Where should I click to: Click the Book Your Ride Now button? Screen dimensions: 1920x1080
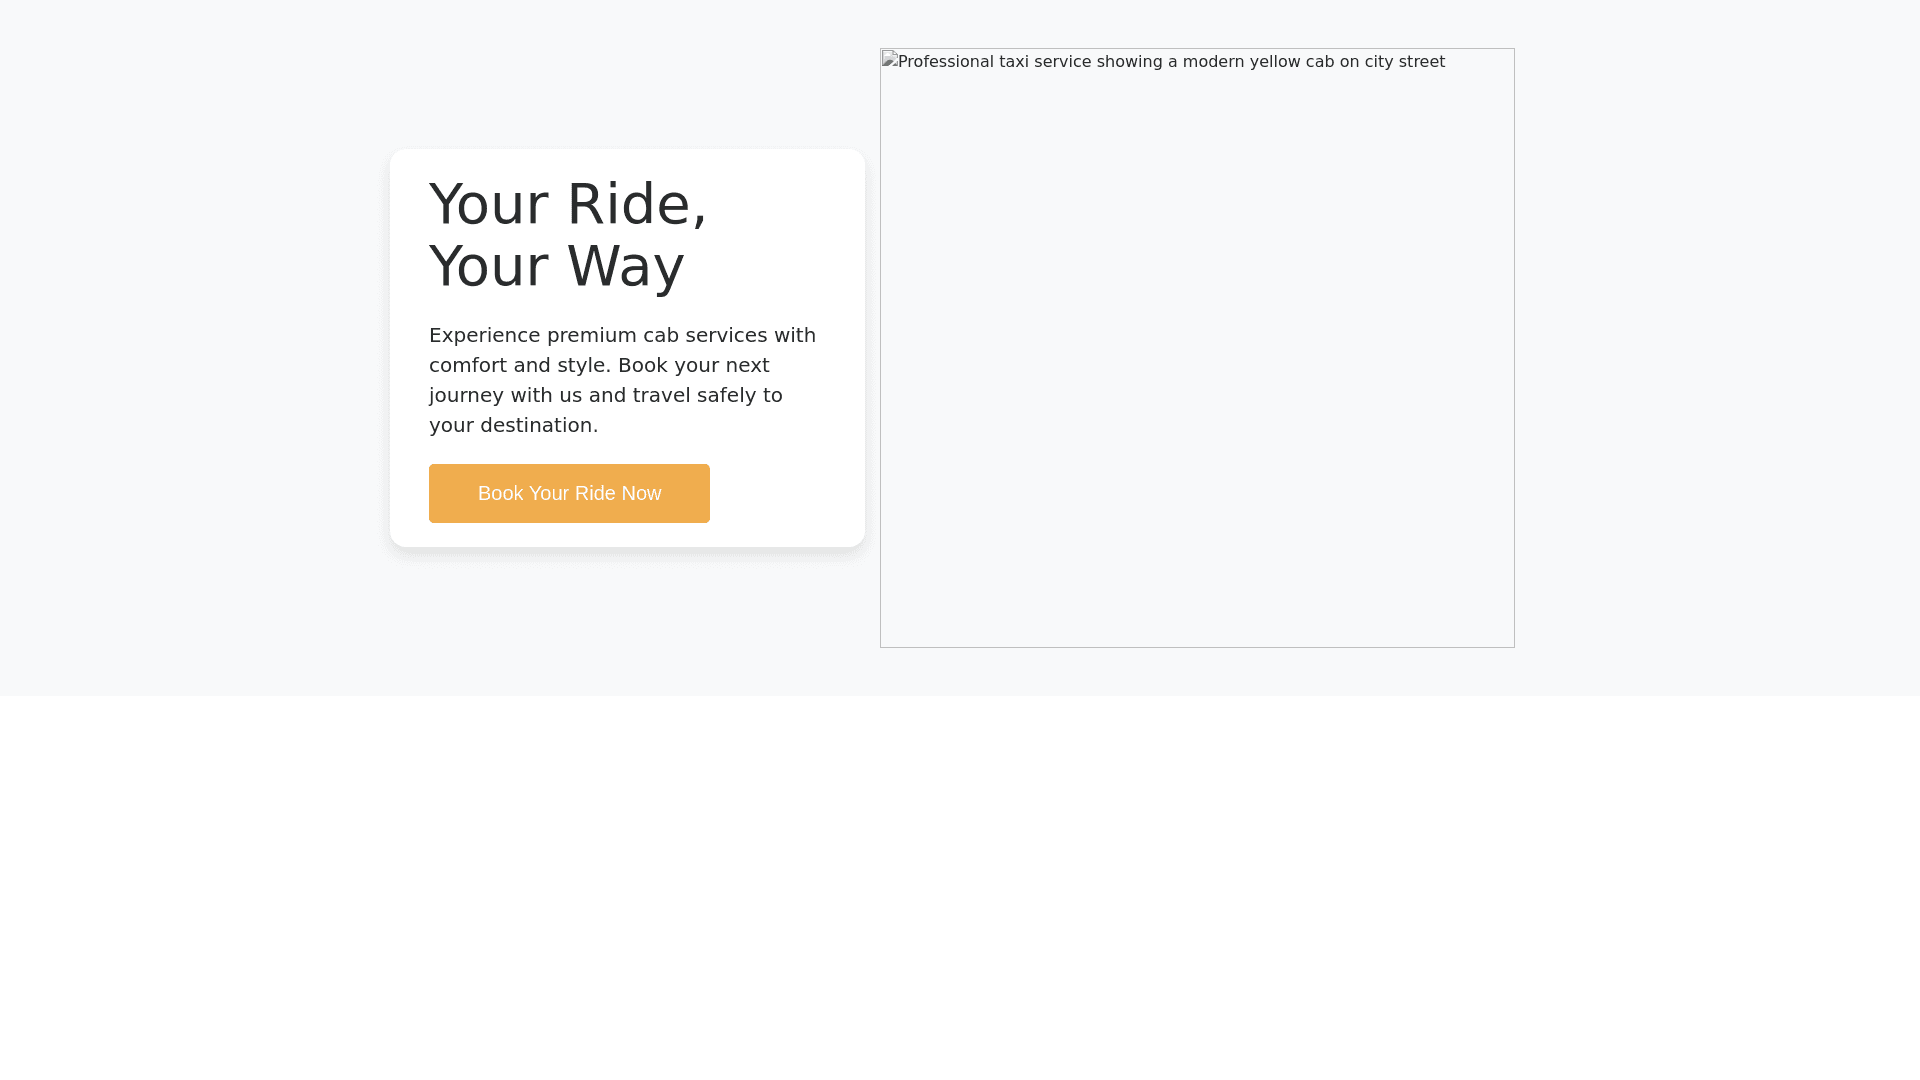point(569,493)
